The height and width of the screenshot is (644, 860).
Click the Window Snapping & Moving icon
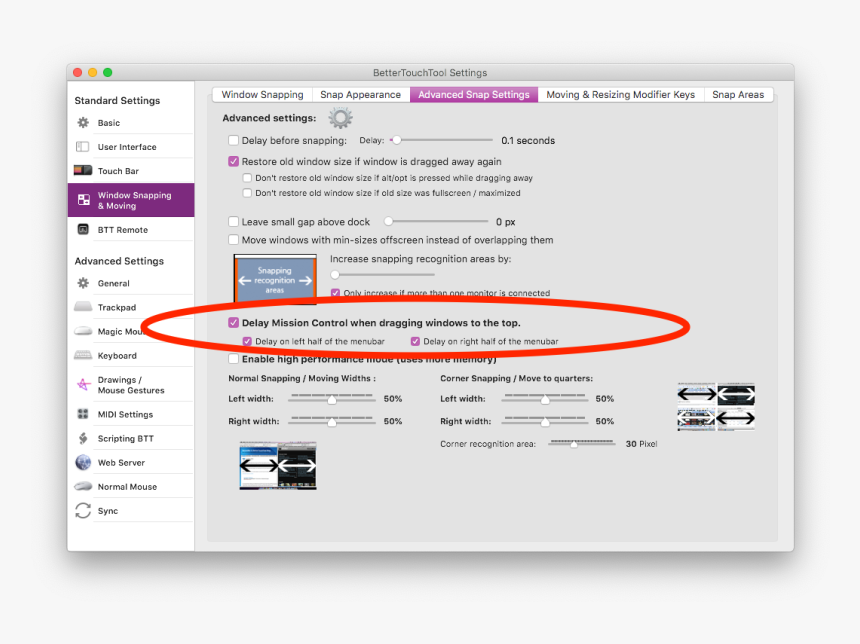(x=83, y=200)
